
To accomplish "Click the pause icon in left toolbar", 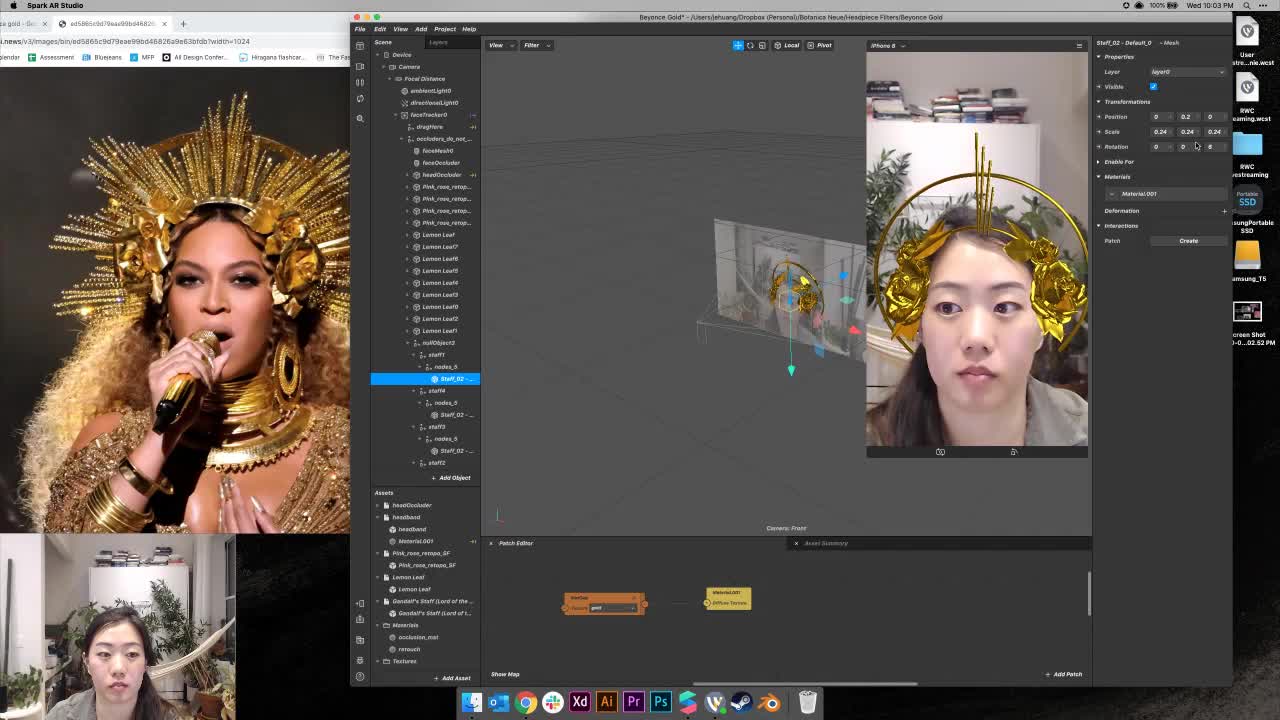I will point(360,82).
